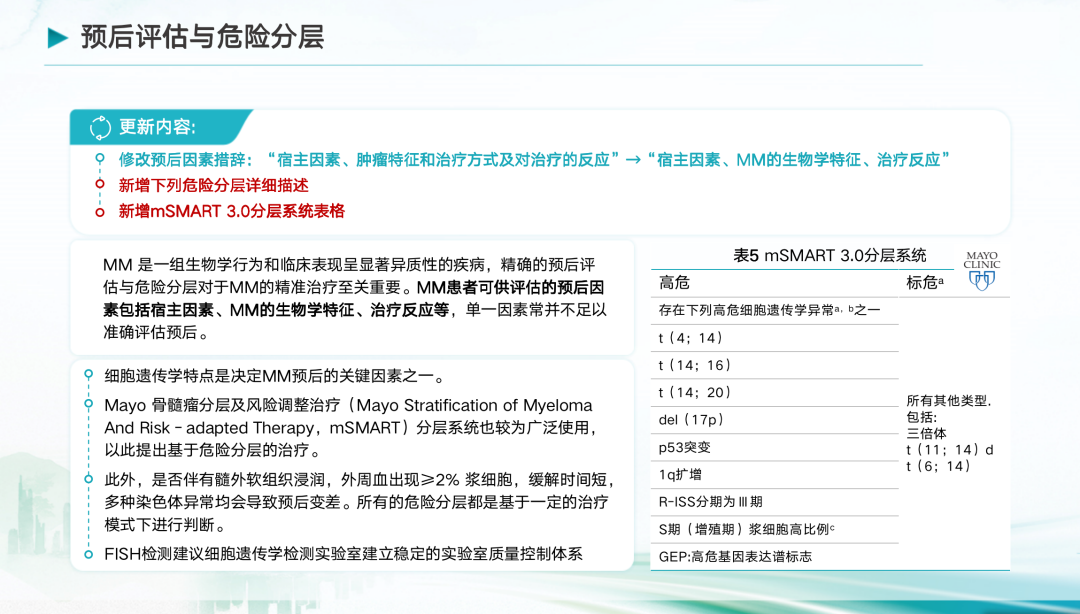This screenshot has width=1080, height=614.
Task: Click the 标危 column header
Action: tap(925, 283)
